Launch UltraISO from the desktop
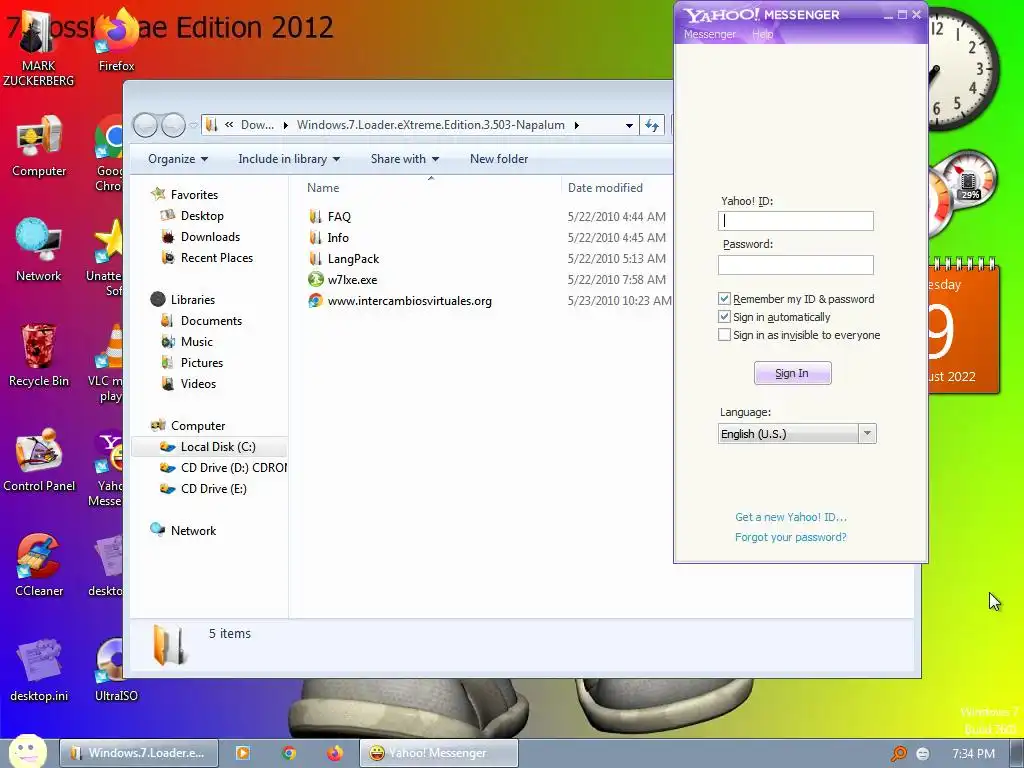This screenshot has height=768, width=1024. 116,669
